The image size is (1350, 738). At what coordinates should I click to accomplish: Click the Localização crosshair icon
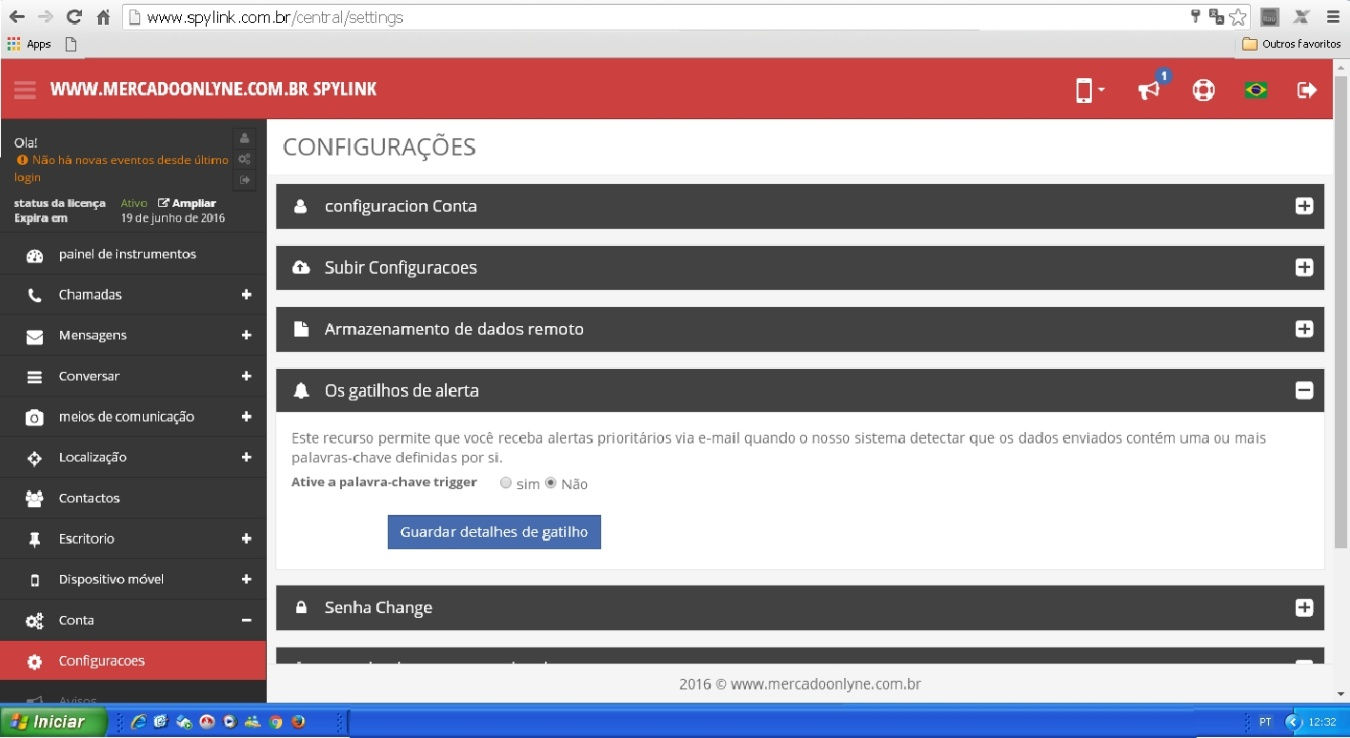pos(35,458)
